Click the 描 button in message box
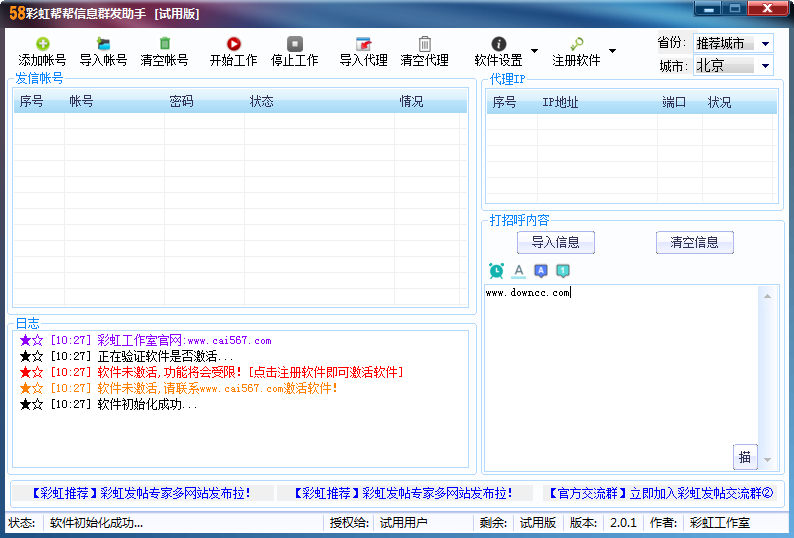This screenshot has height=538, width=794. pyautogui.click(x=745, y=457)
